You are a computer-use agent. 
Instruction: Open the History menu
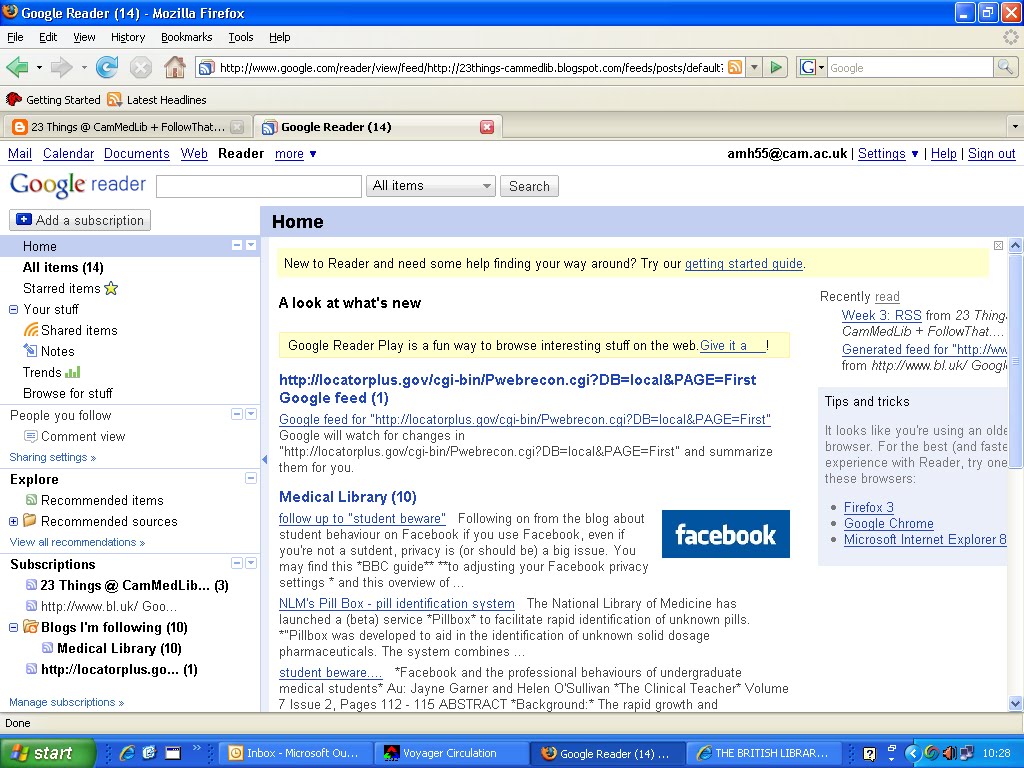pos(127,37)
